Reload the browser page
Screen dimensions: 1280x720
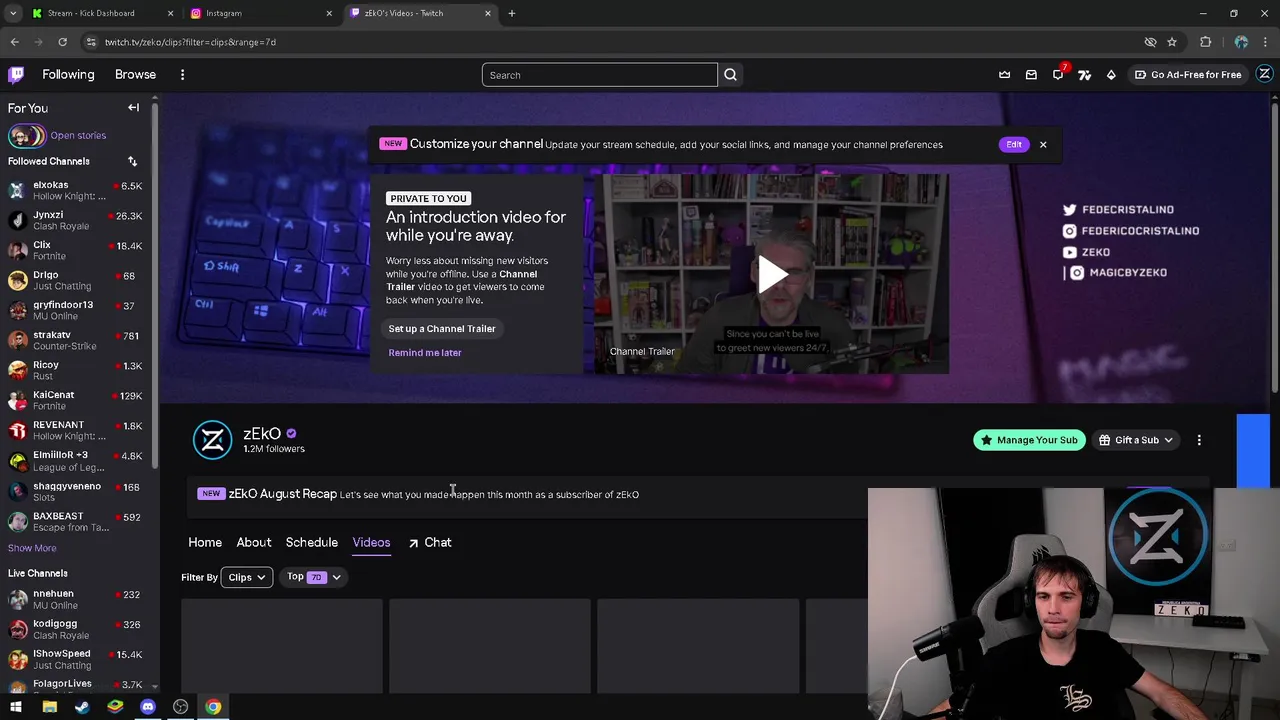tap(62, 42)
